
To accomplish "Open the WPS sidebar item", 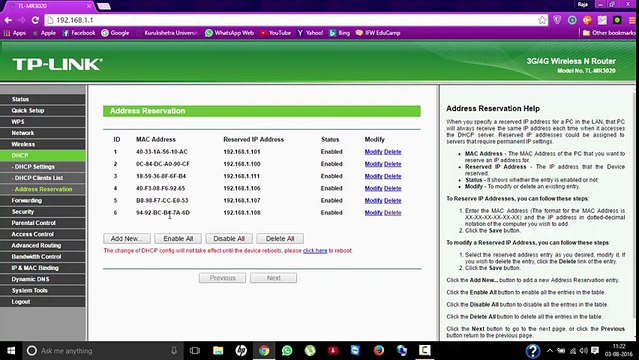I will click(x=43, y=121).
